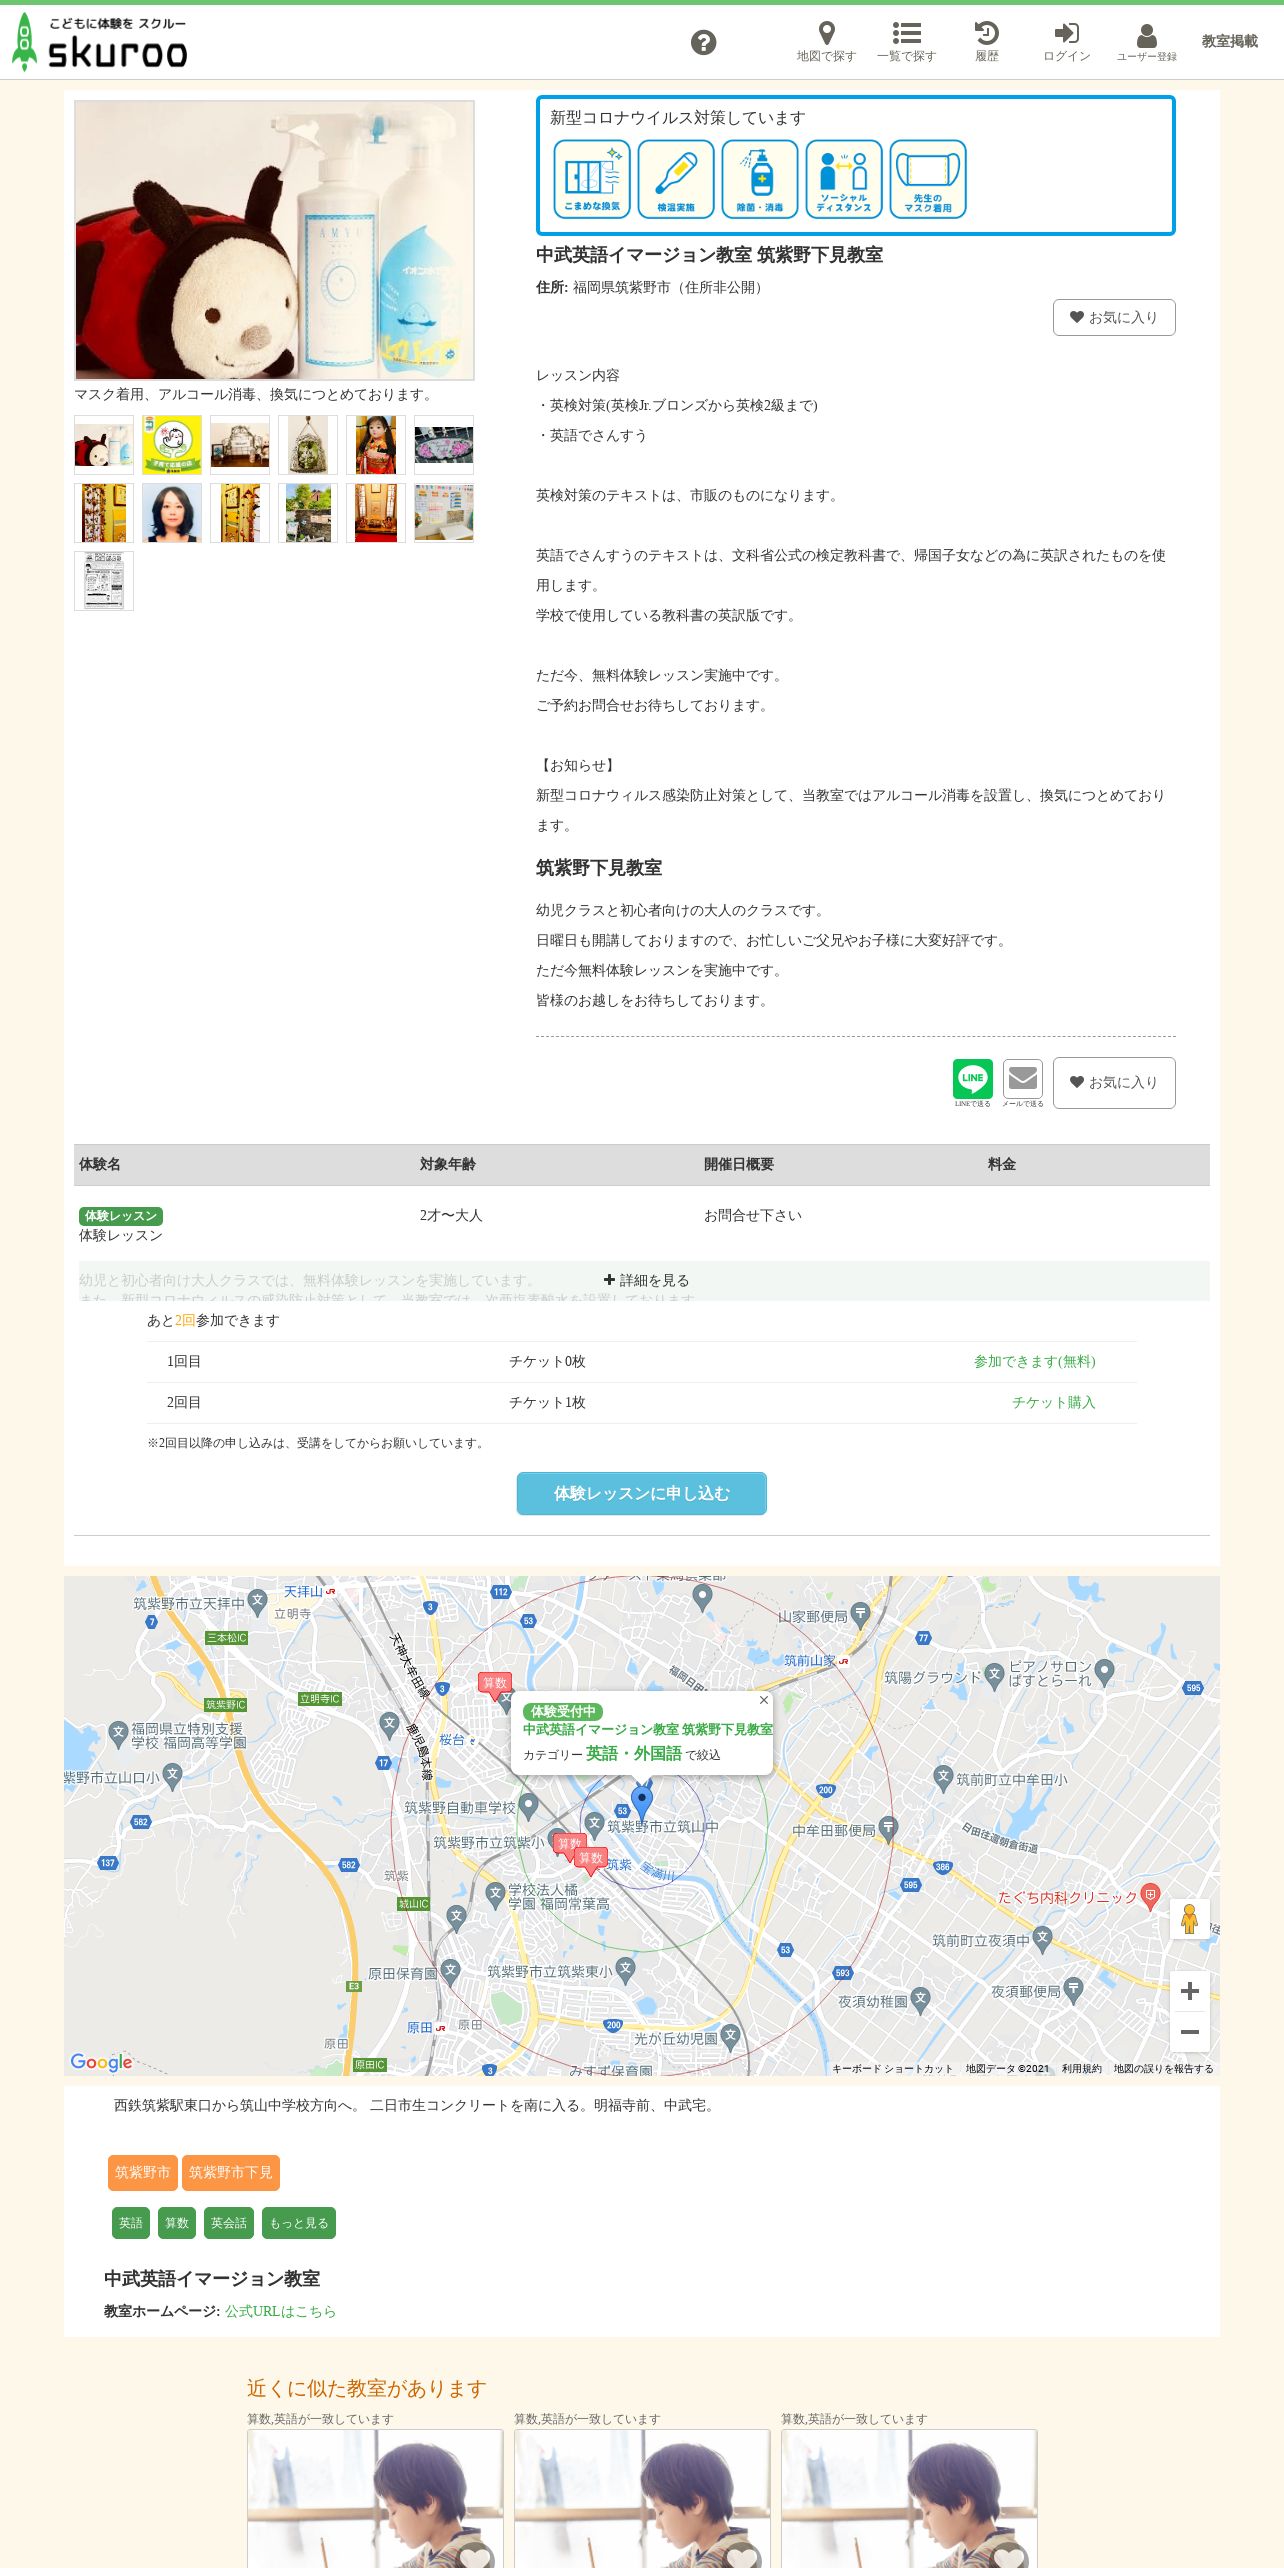Send by the mail envelope icon

click(x=1023, y=1079)
